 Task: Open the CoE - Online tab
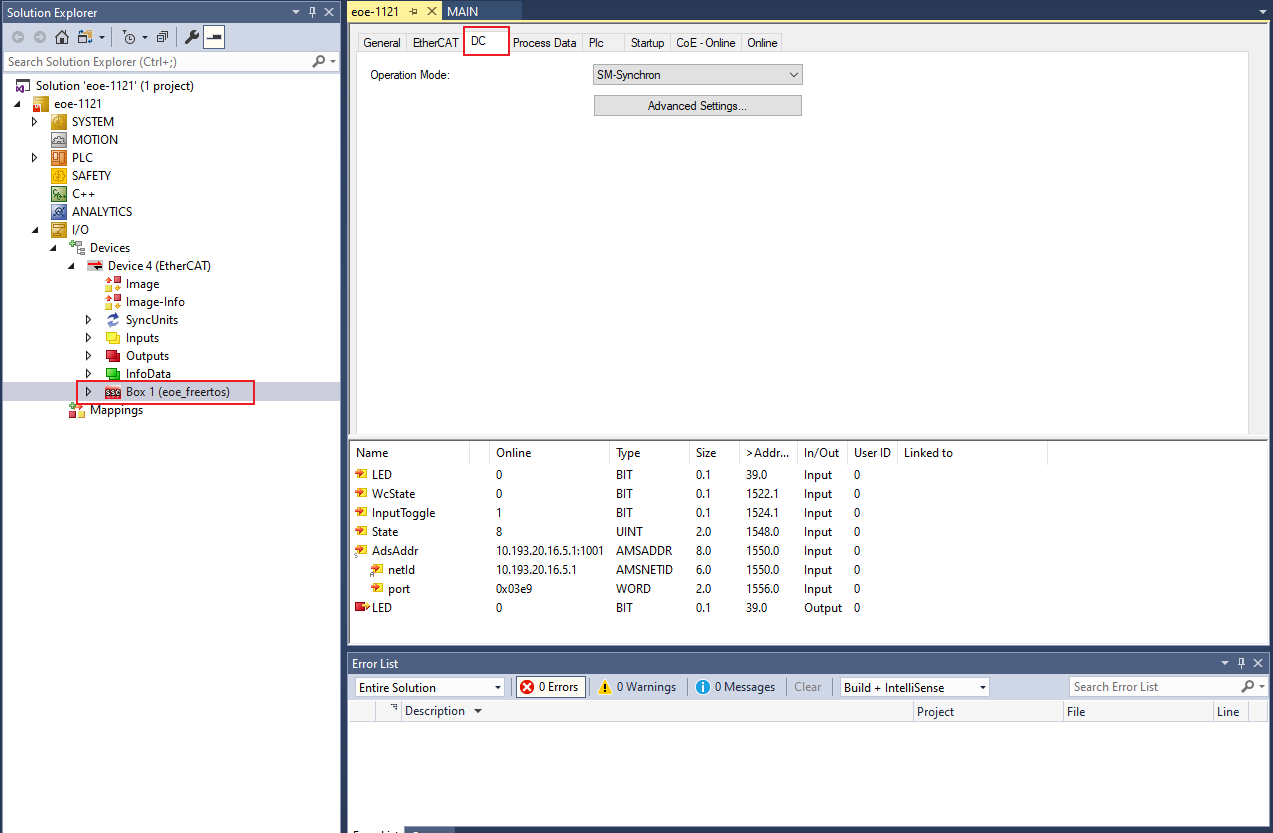coord(705,43)
